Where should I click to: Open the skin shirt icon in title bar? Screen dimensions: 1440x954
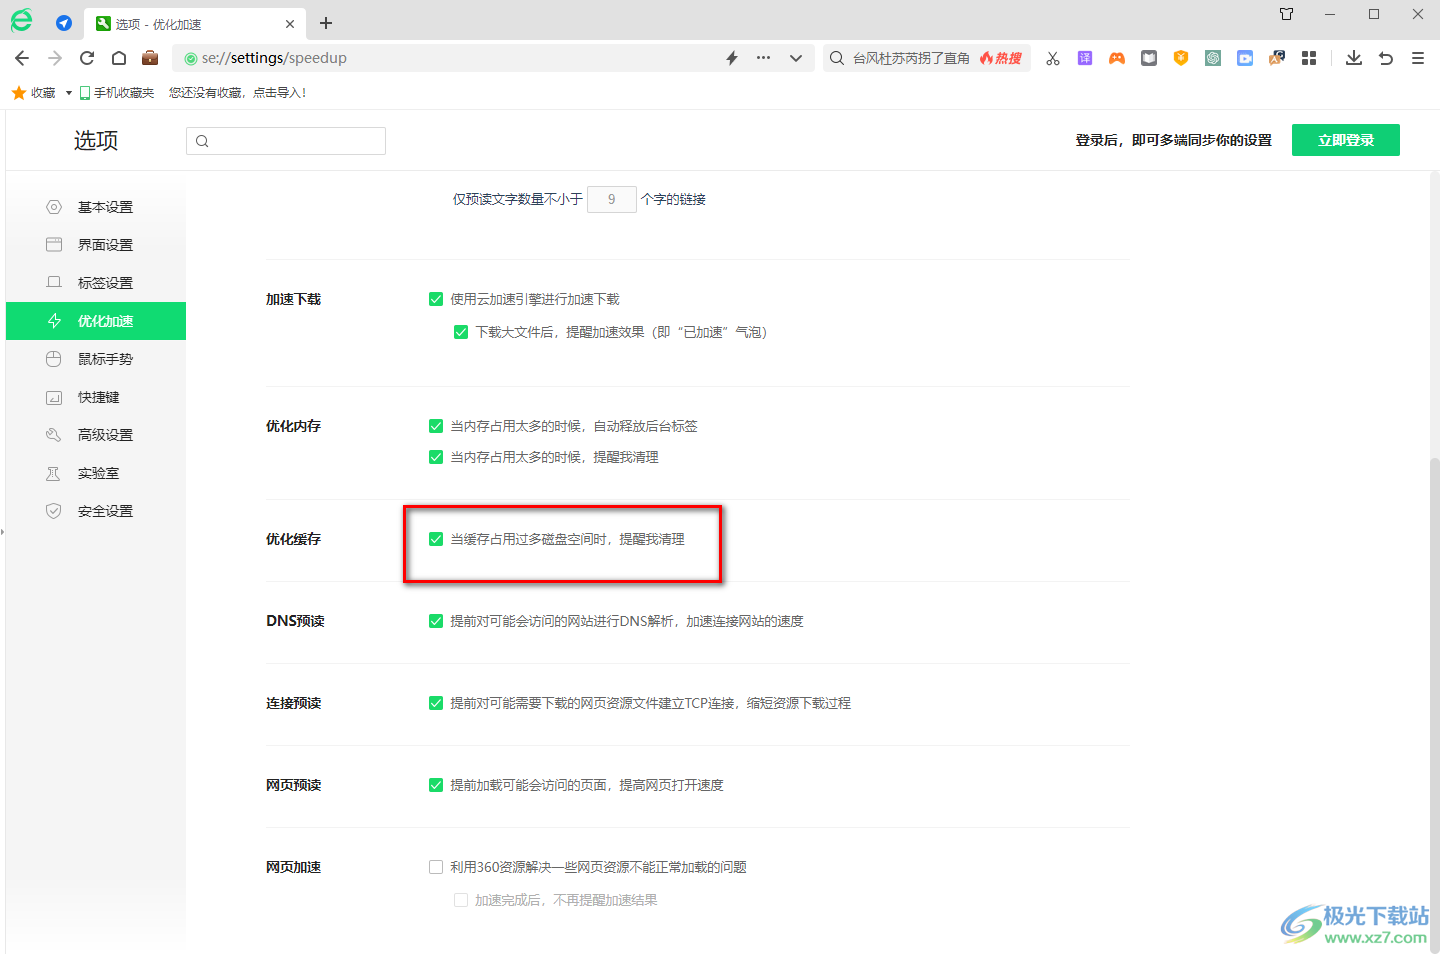pyautogui.click(x=1287, y=14)
